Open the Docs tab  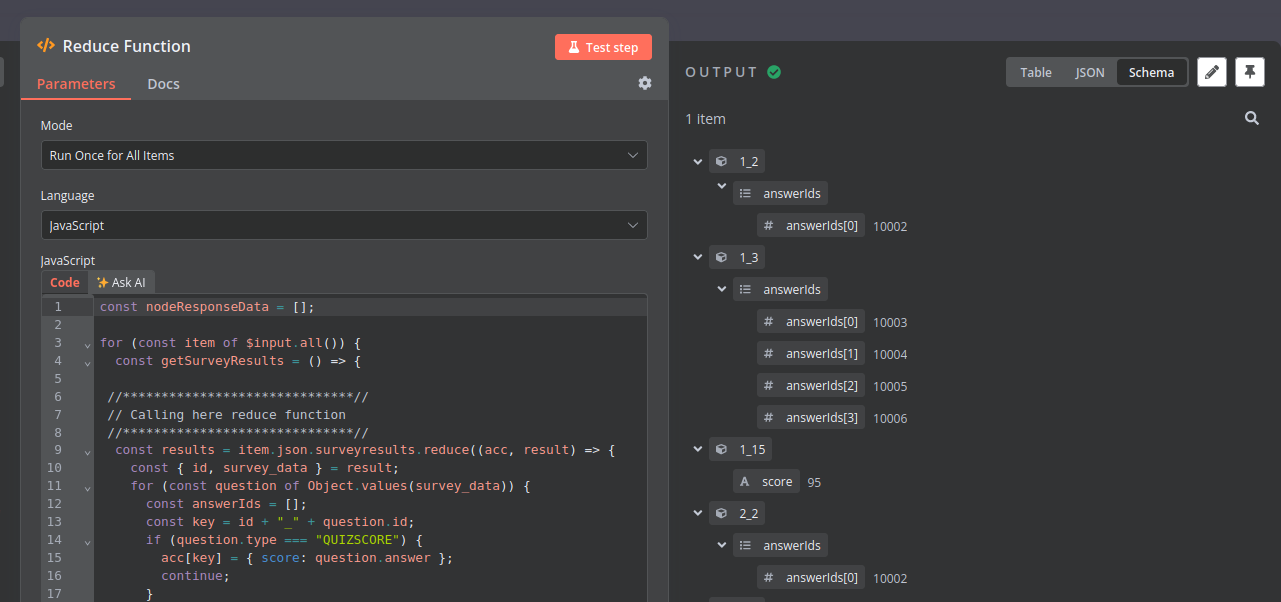click(x=163, y=84)
